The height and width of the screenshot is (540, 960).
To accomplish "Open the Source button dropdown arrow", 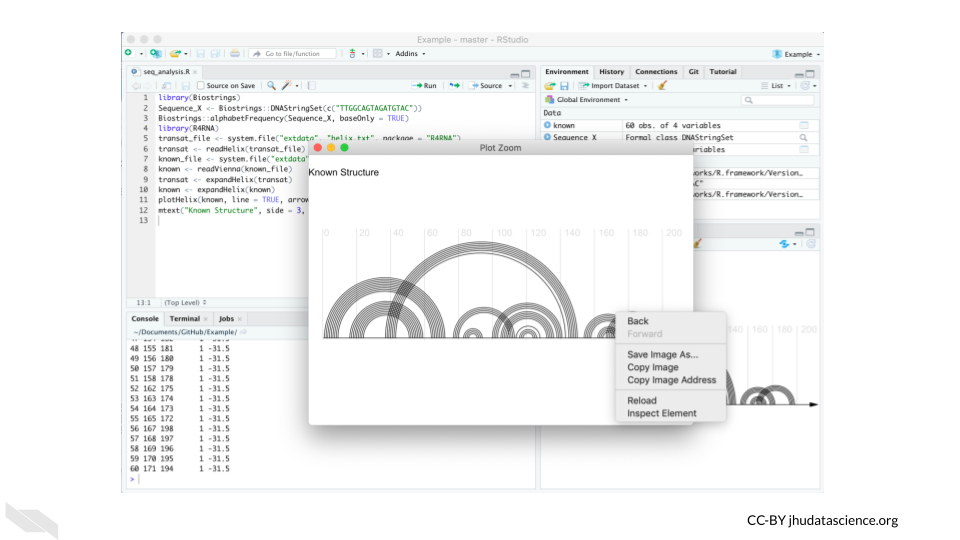I will coord(510,86).
